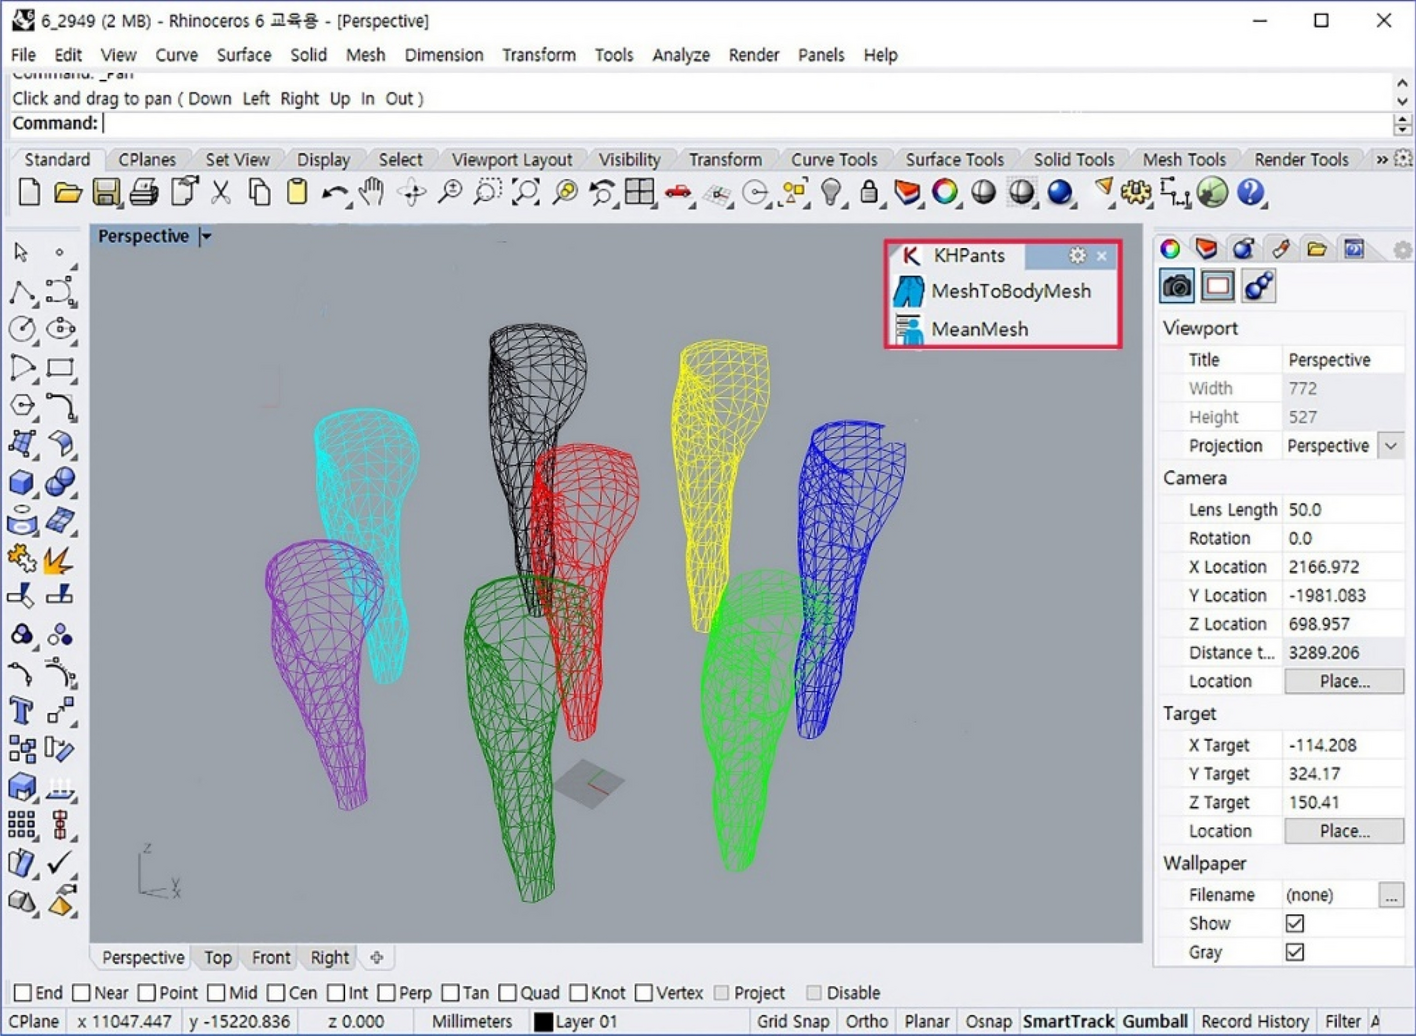Open a file with the folder icon
Viewport: 1416px width, 1036px height.
click(x=67, y=192)
